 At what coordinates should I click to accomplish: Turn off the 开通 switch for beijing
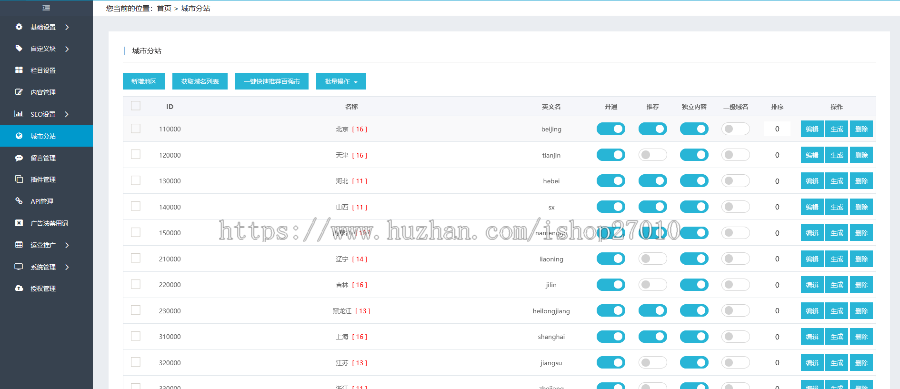tap(611, 129)
